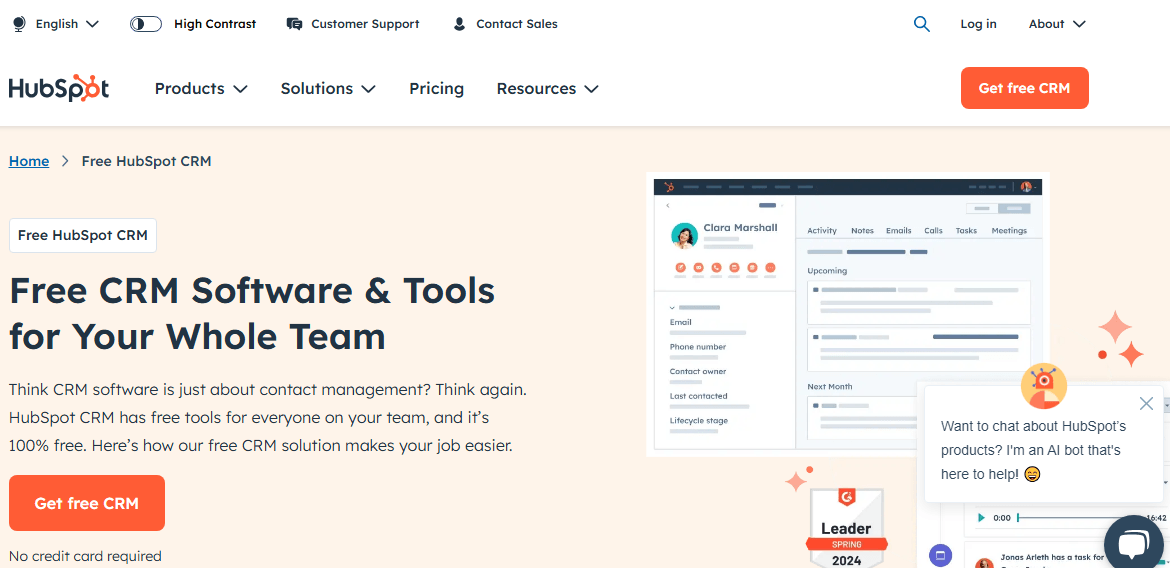
Task: Select the Tasks tab in CRM preview
Action: point(966,231)
